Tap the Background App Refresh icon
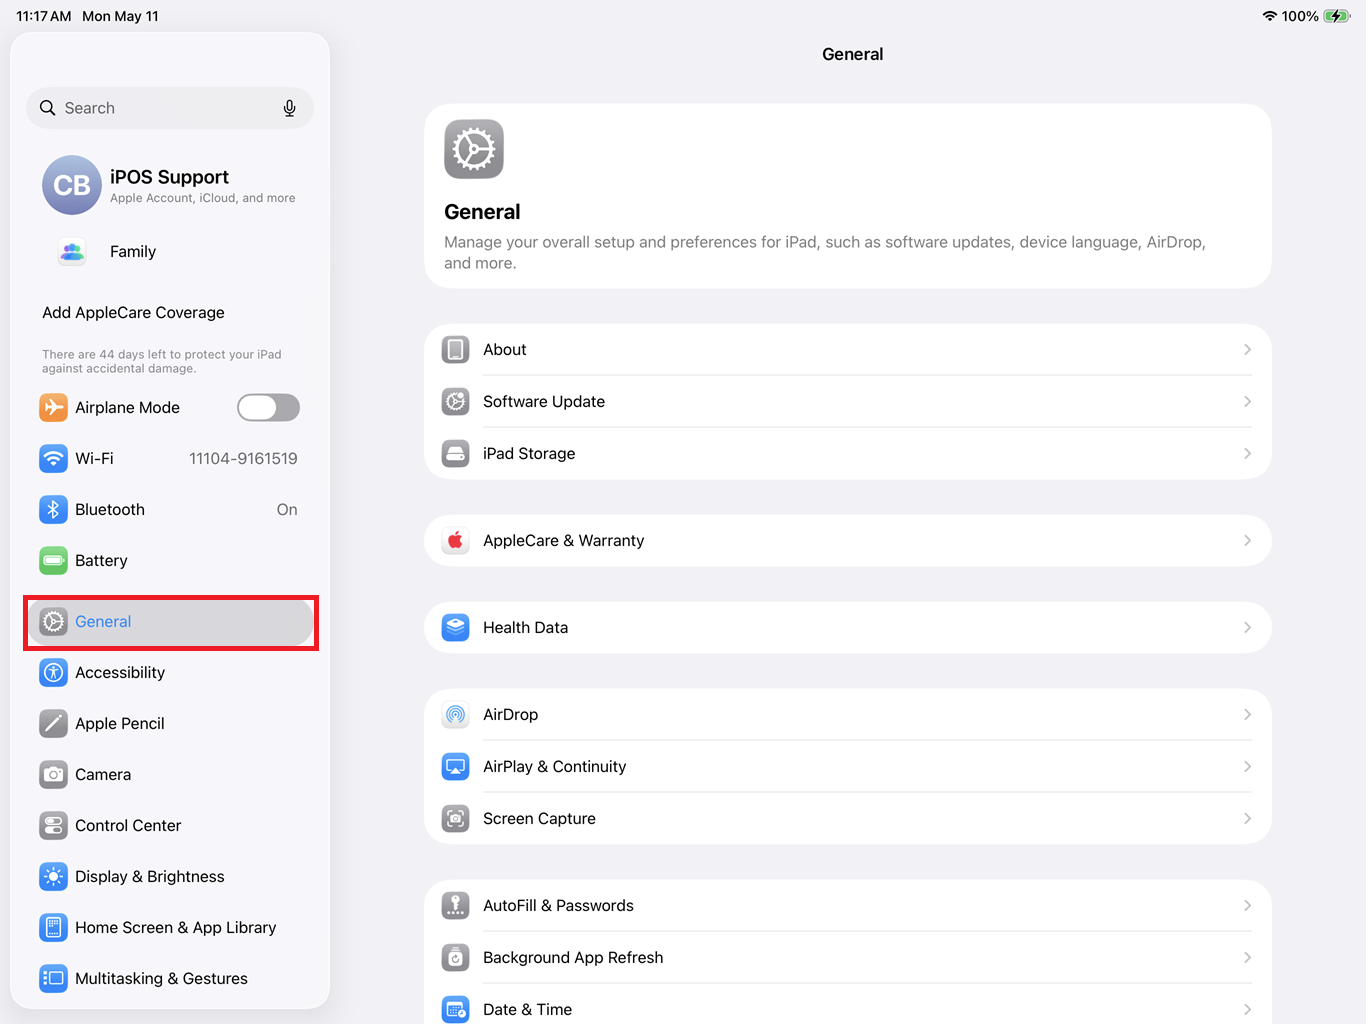Image resolution: width=1366 pixels, height=1024 pixels. (x=456, y=957)
